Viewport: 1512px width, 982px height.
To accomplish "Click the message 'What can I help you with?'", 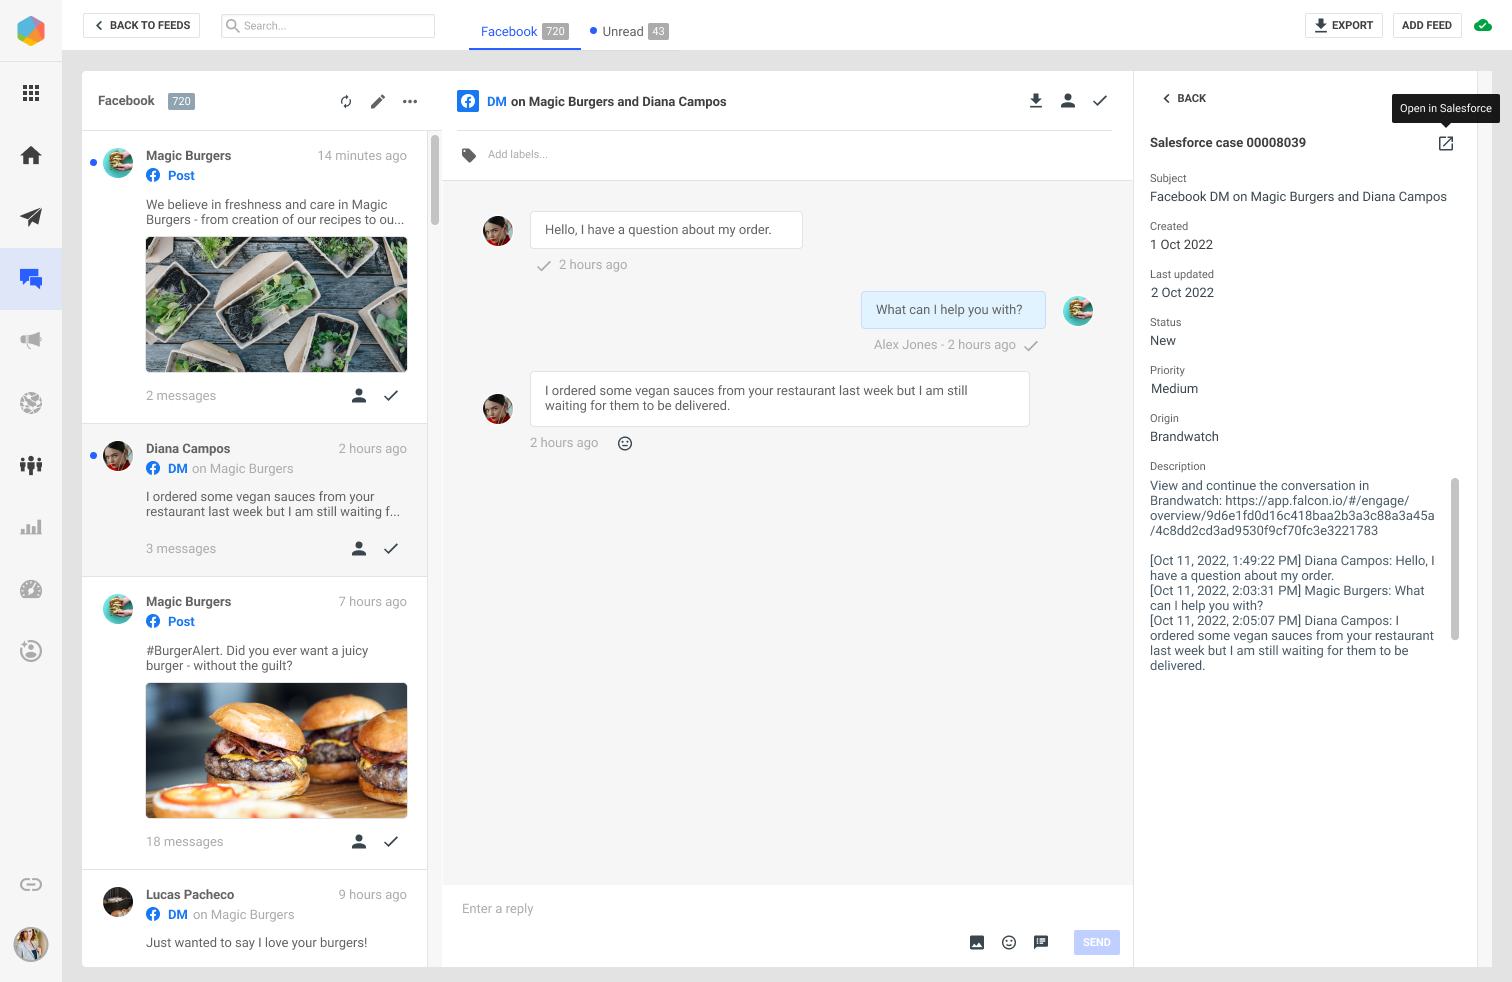I will (953, 310).
